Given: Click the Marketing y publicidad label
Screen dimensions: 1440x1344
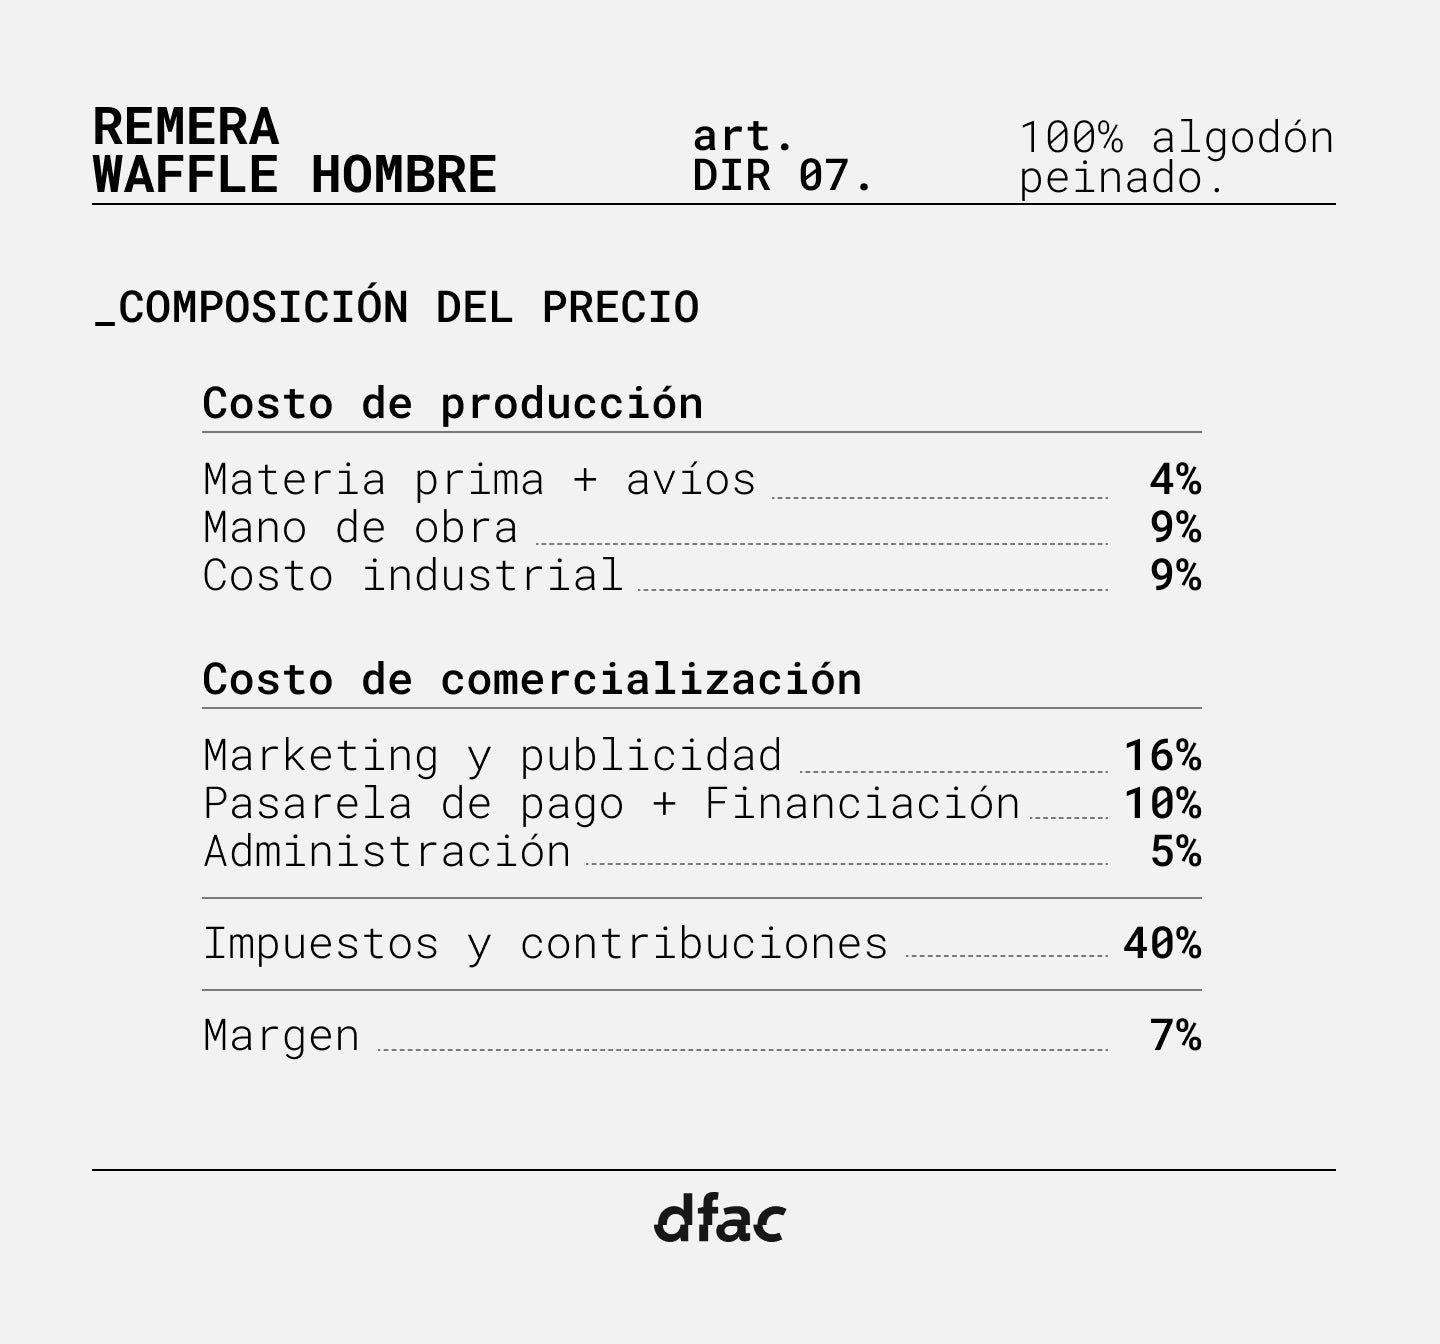Looking at the screenshot, I should [492, 756].
